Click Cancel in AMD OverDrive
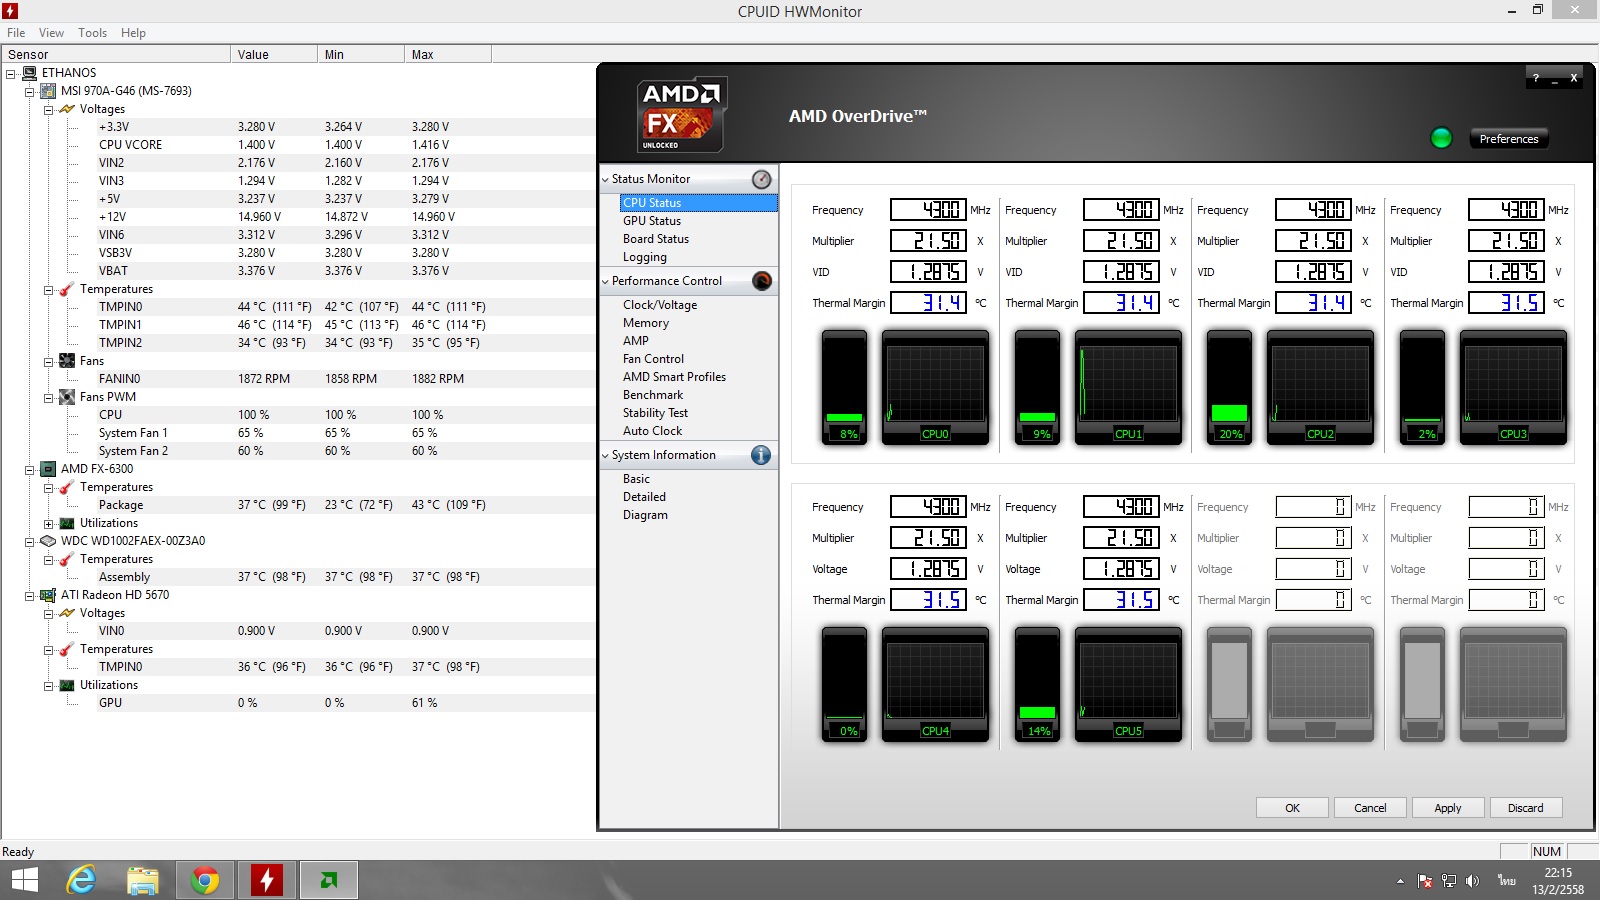 coord(1370,808)
